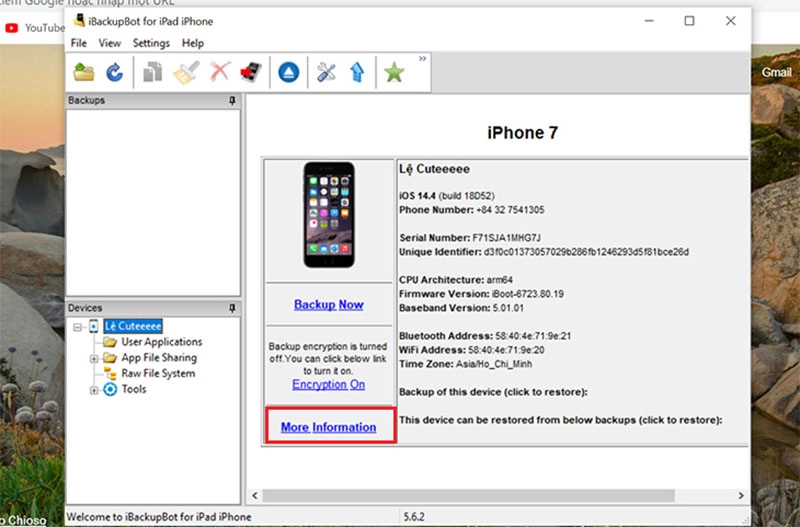Select Lệ Cuteeeee in Devices tree
The height and width of the screenshot is (527, 800).
pos(133,326)
